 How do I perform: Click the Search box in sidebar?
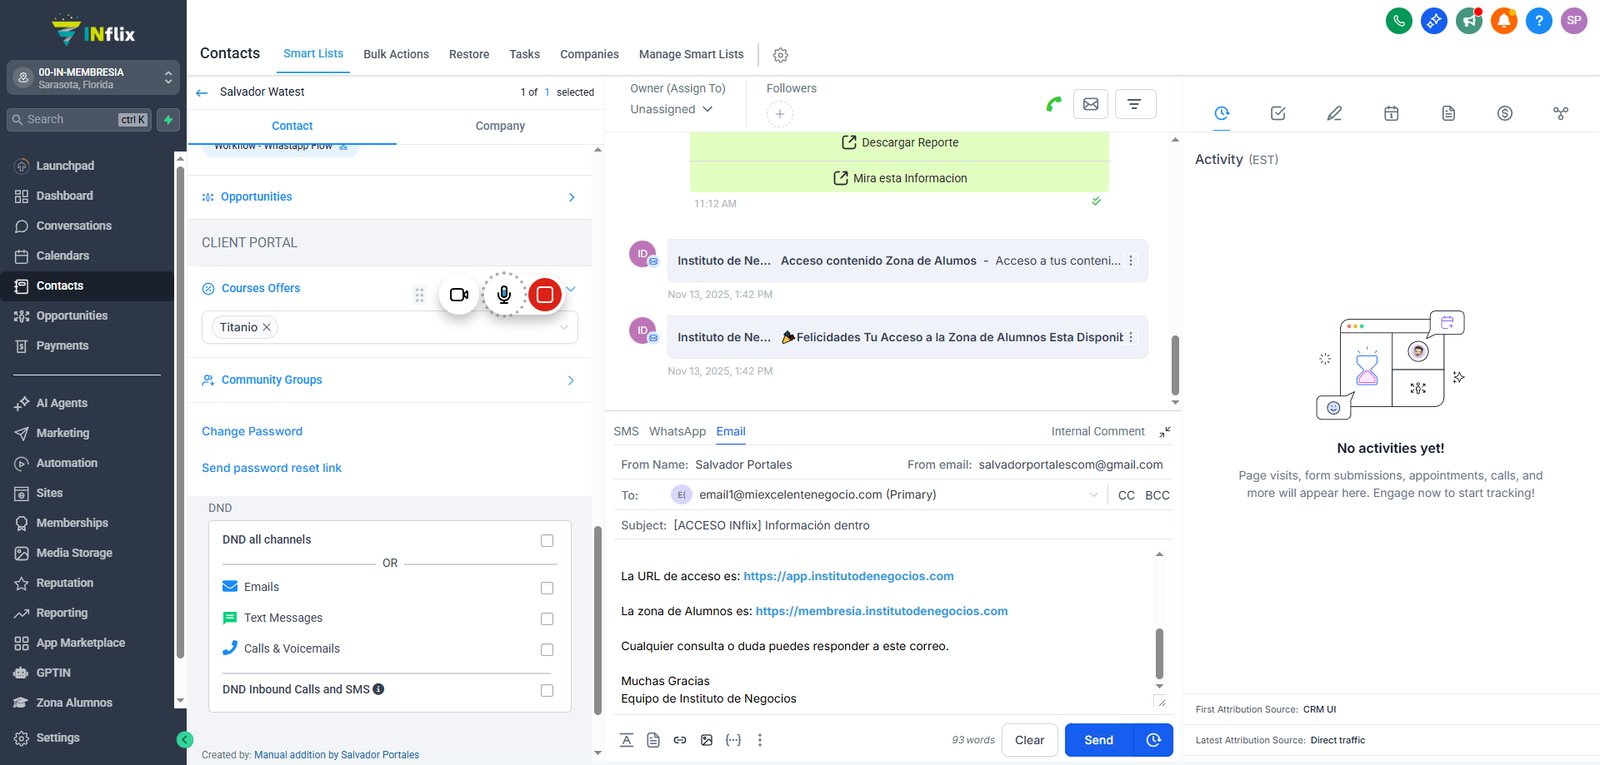(79, 119)
